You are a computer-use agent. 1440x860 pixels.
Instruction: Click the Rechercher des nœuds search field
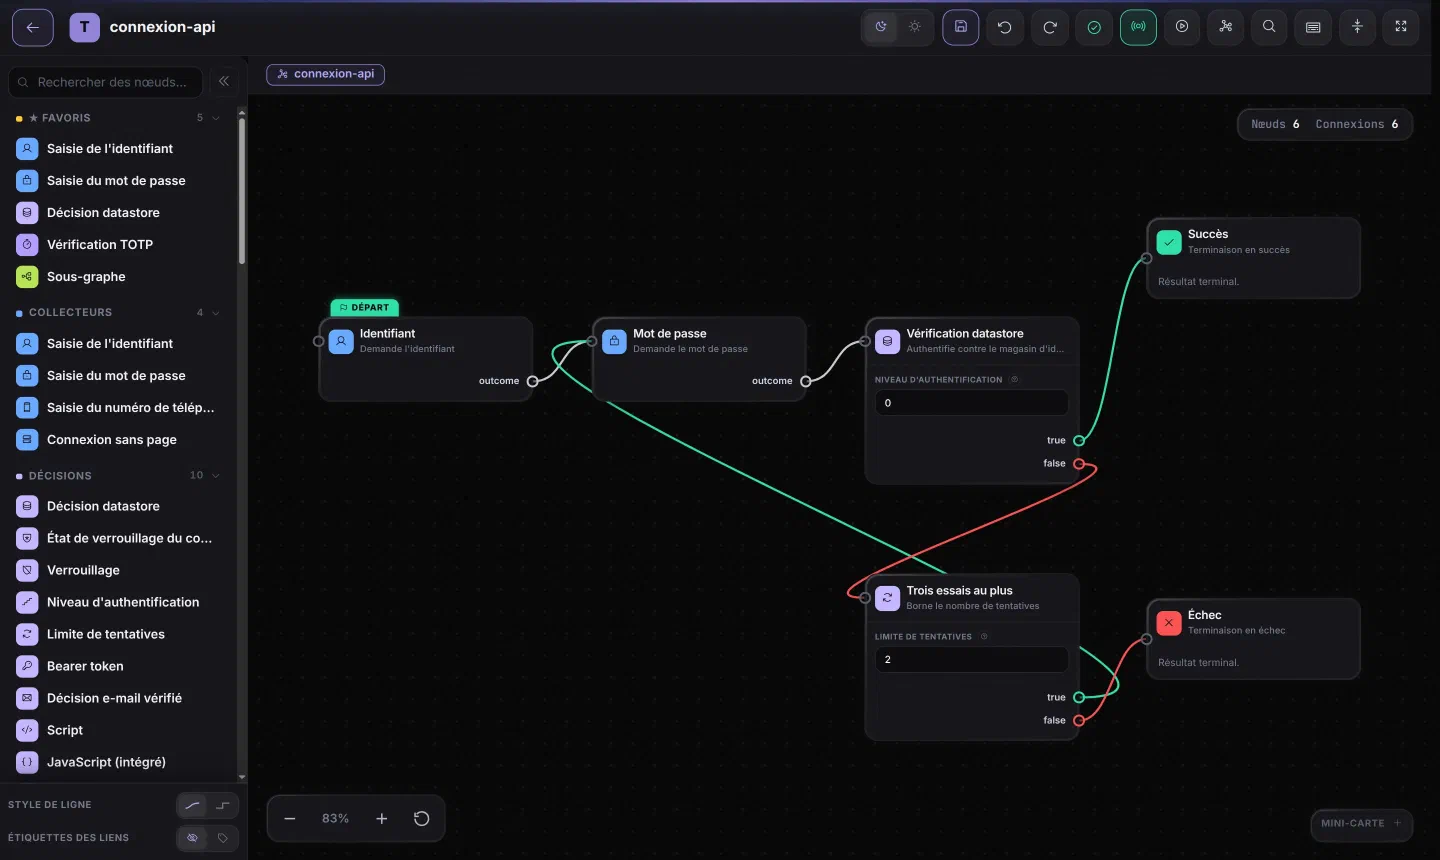click(x=105, y=82)
